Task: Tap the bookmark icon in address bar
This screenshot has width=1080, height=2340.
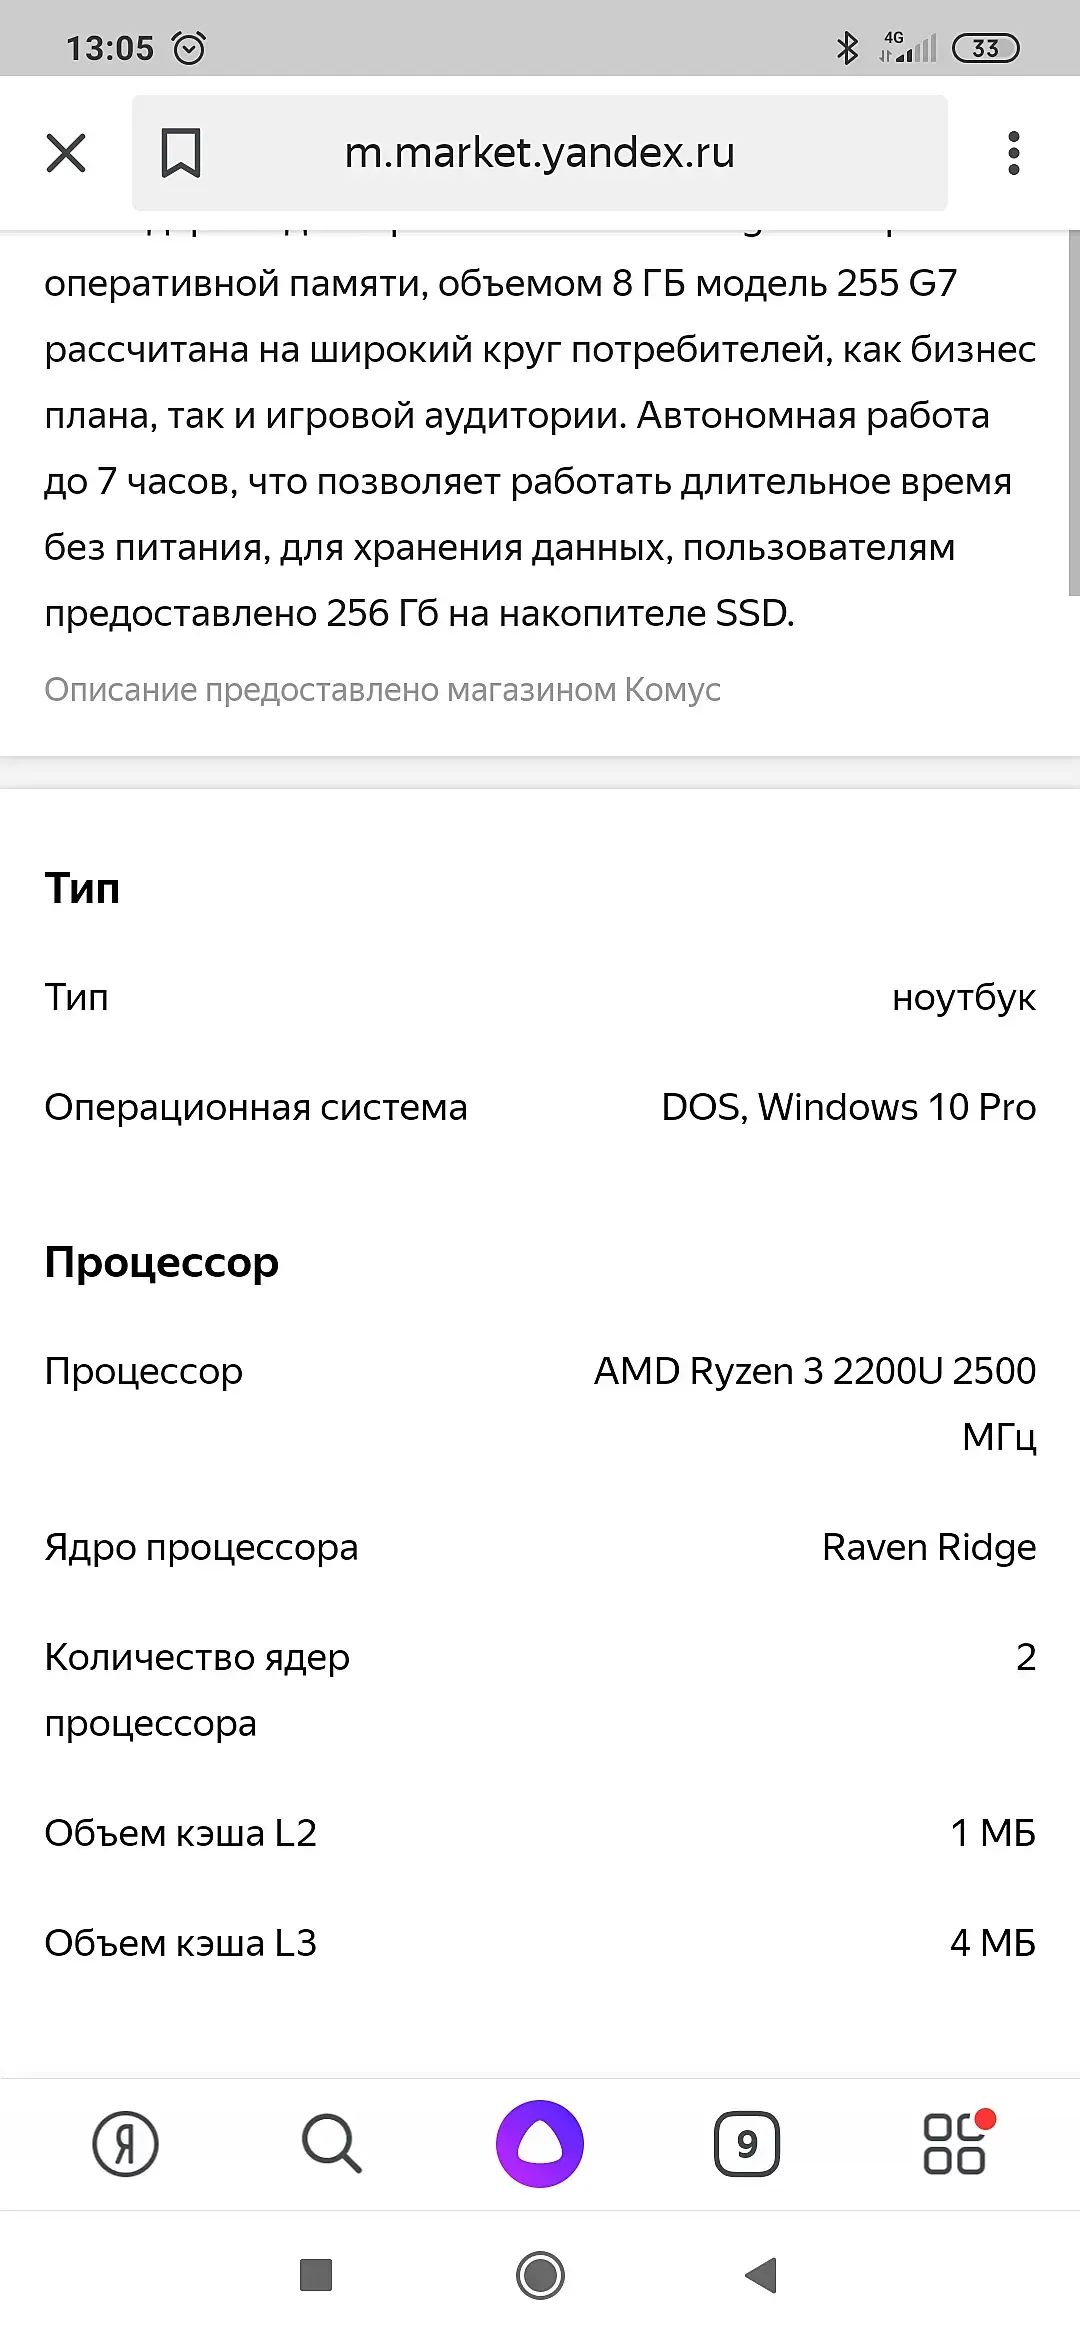Action: point(181,153)
